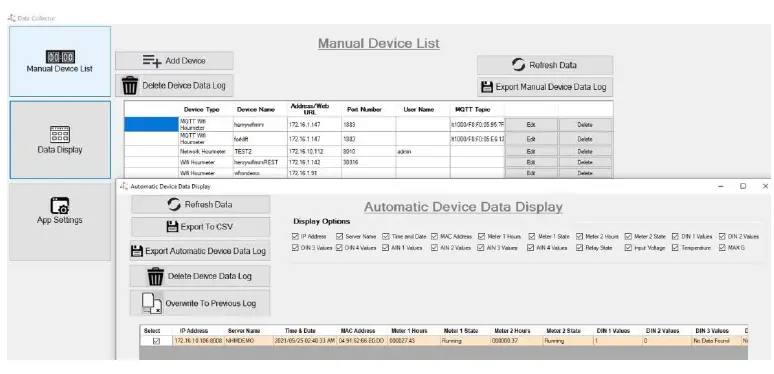The width and height of the screenshot is (774, 374).
Task: Disable the DIN 2 Values checkbox
Action: pos(722,236)
